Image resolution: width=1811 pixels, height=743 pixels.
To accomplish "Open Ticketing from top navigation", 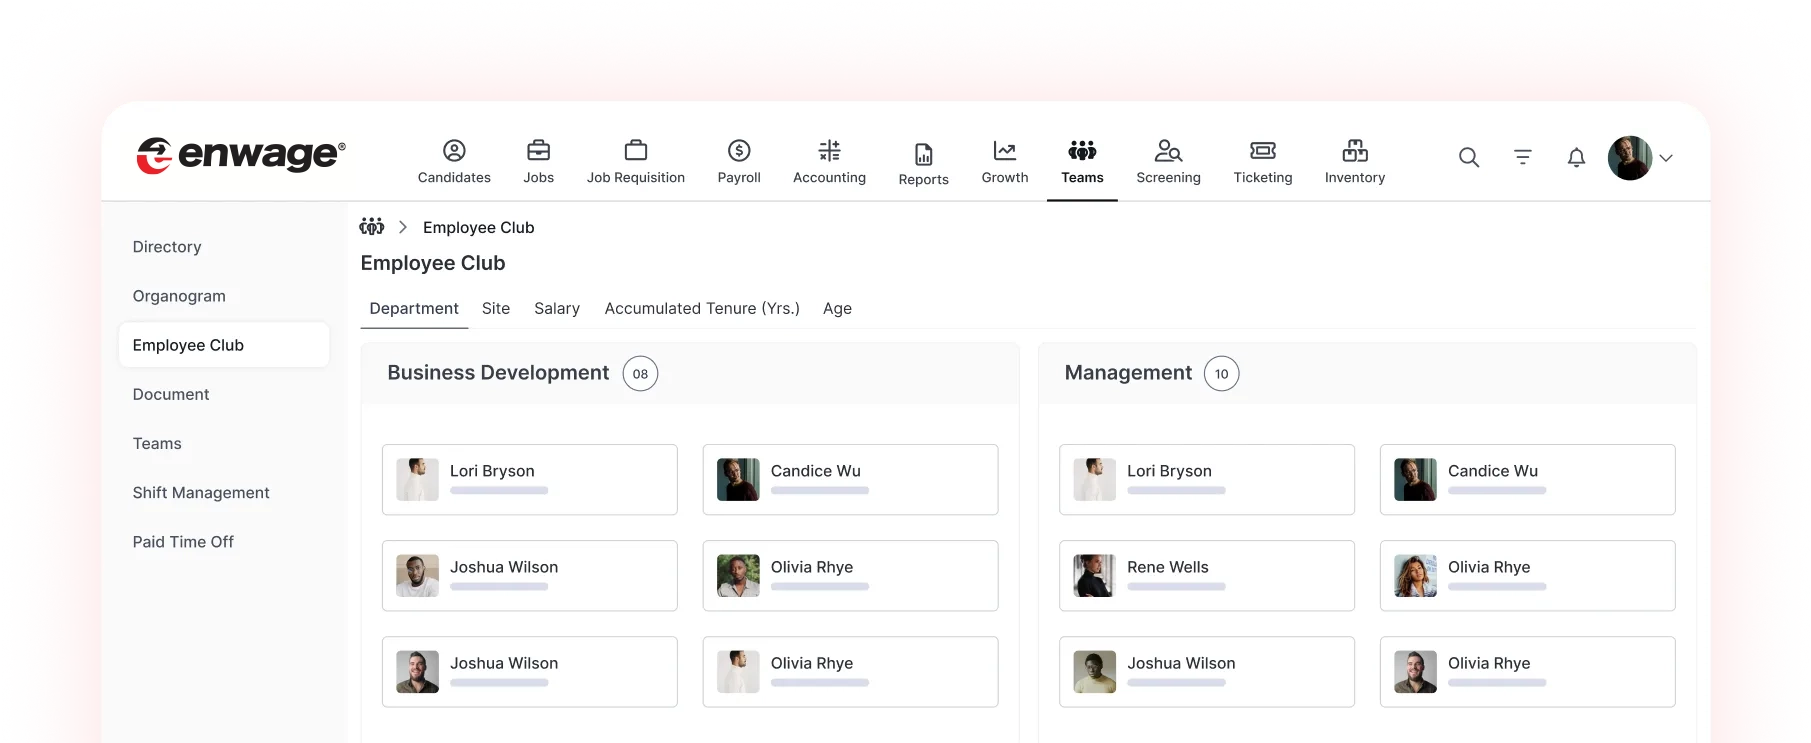I will tap(1262, 151).
